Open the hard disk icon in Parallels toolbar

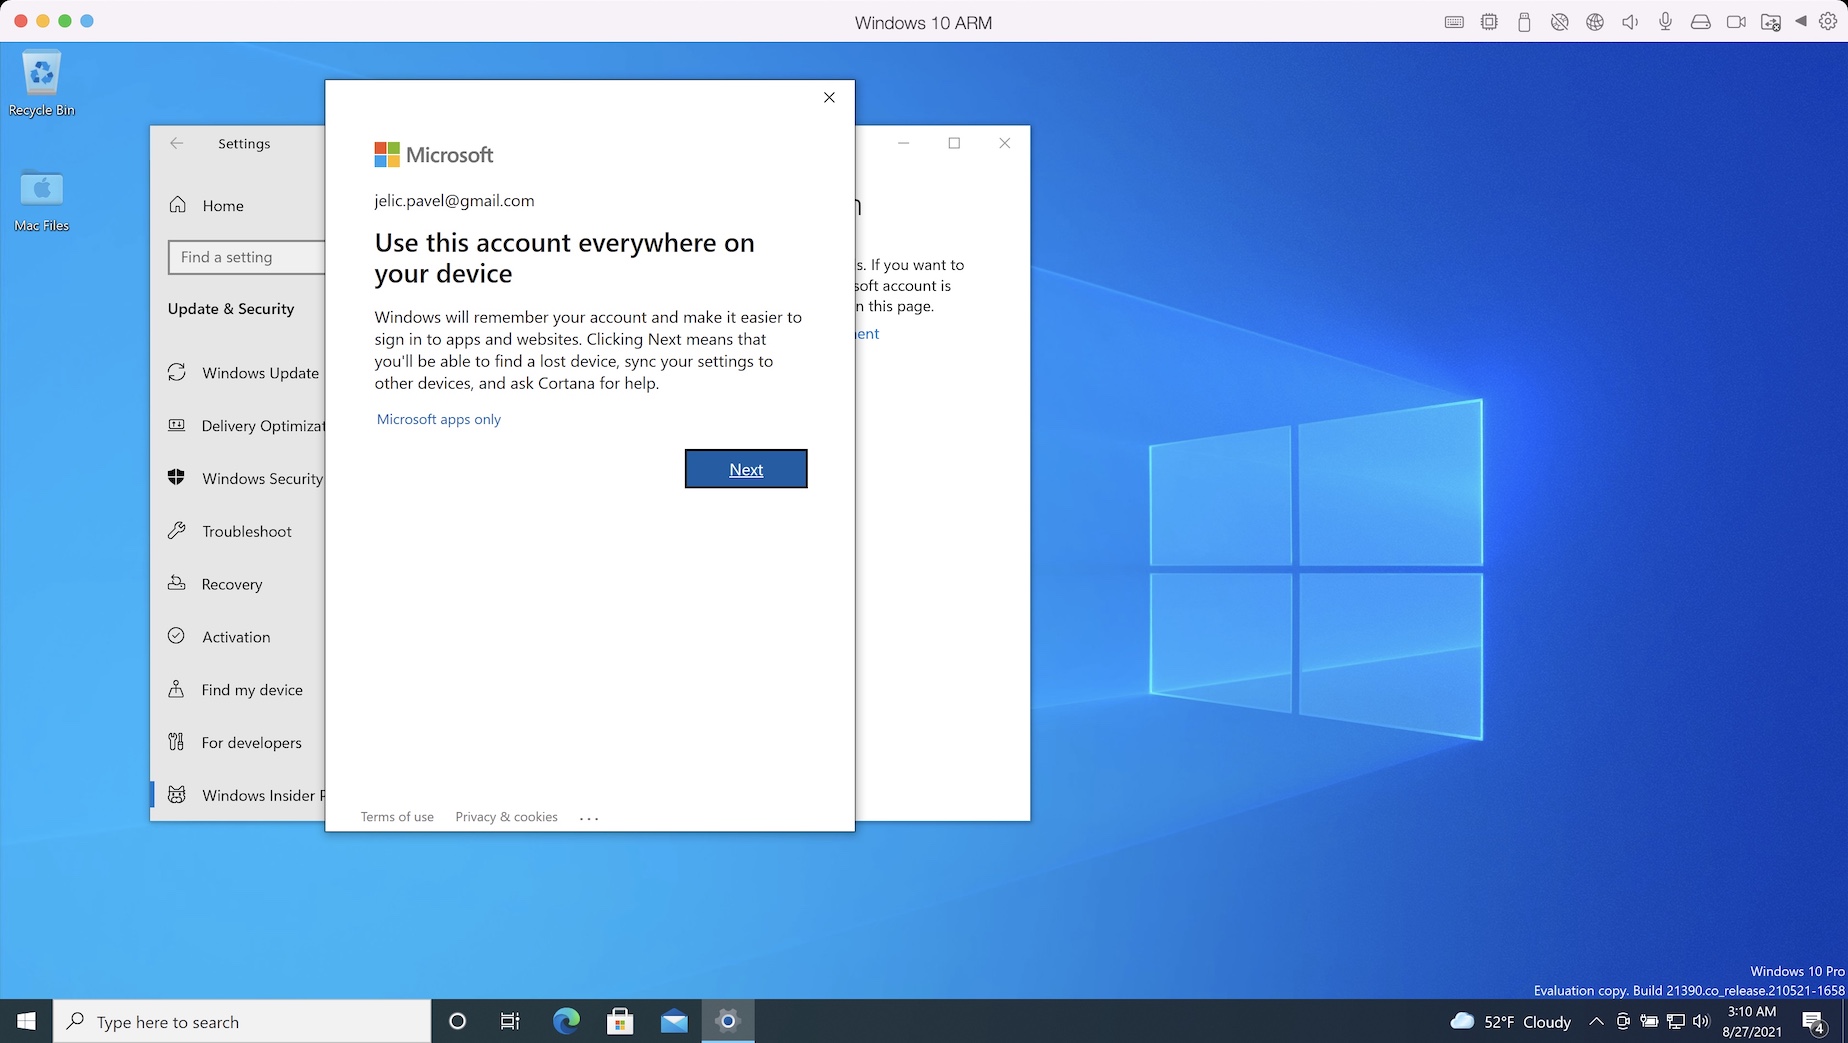click(1700, 22)
